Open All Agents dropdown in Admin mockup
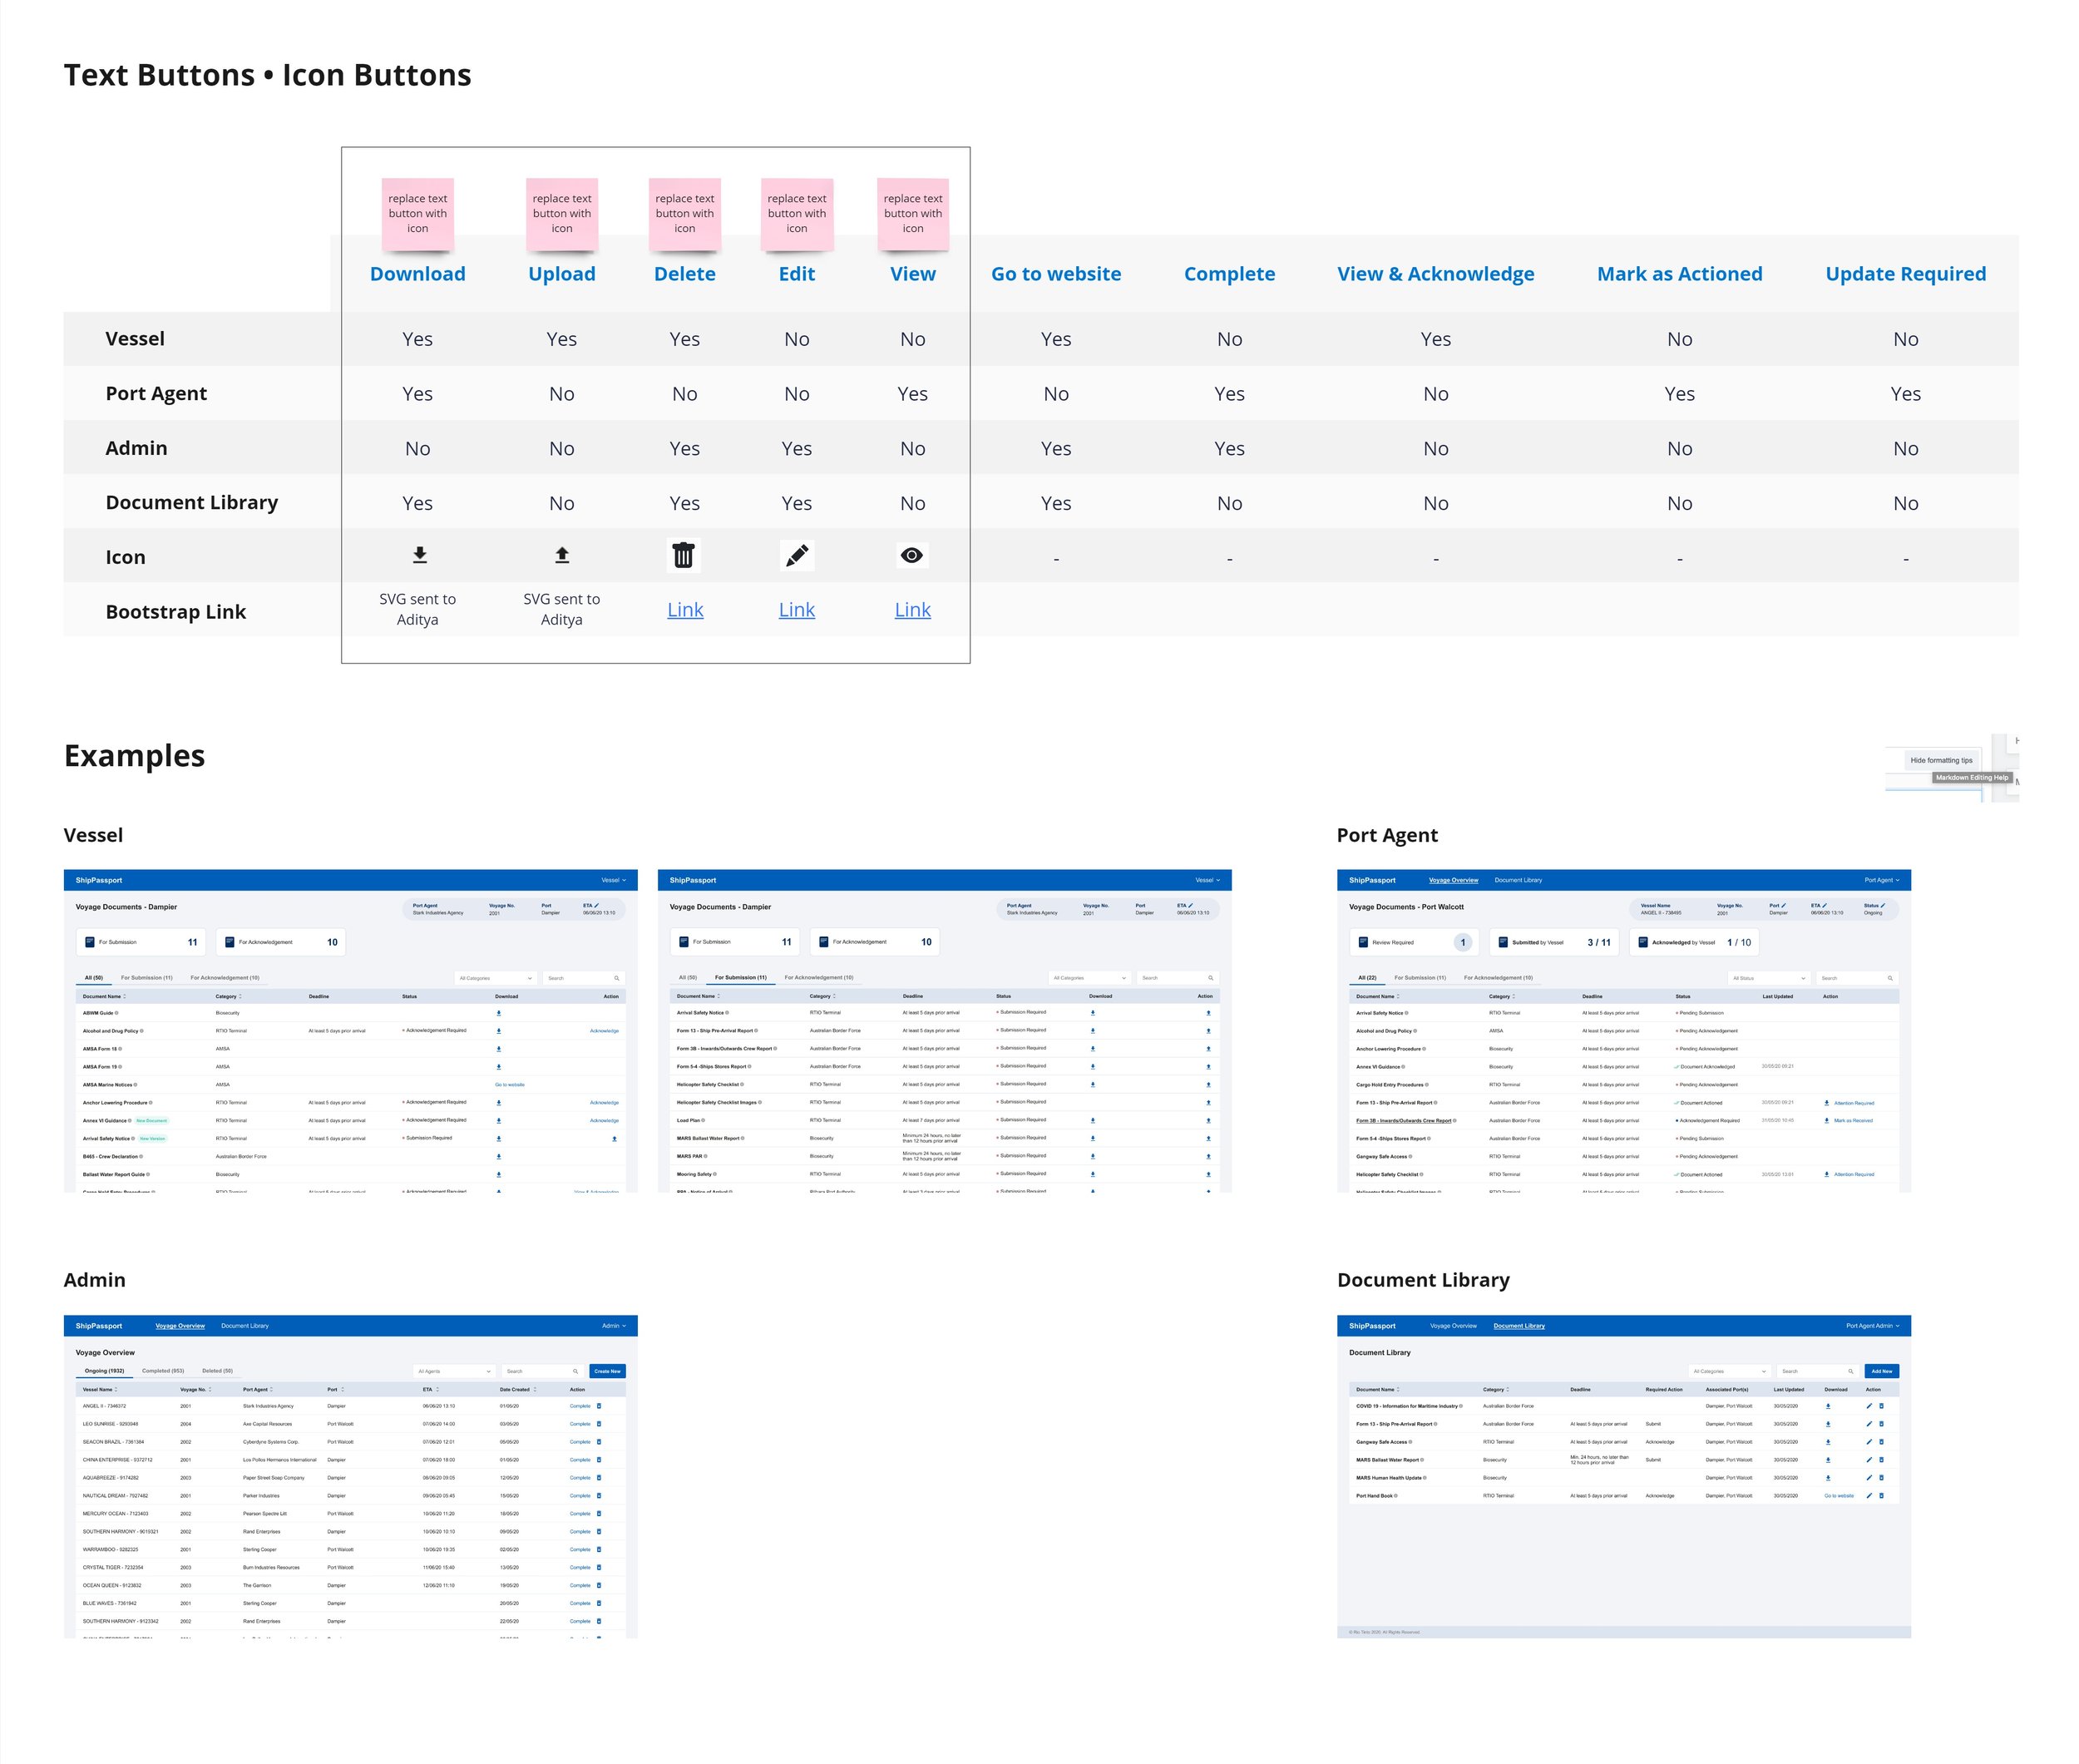This screenshot has height=1764, width=2079. tap(454, 1371)
